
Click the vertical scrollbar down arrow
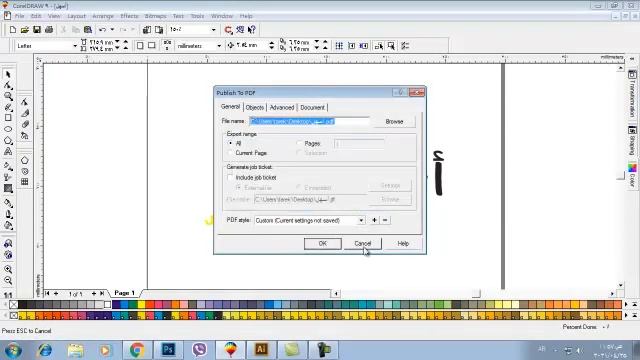click(x=620, y=285)
